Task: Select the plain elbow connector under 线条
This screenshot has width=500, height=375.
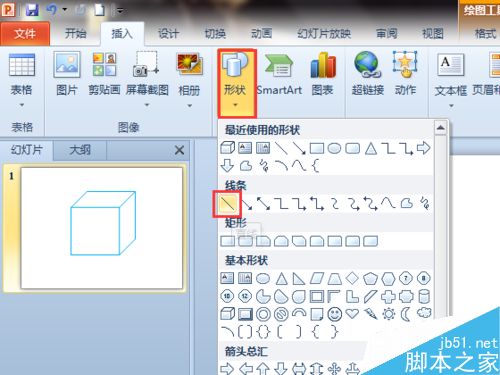Action: tap(281, 203)
